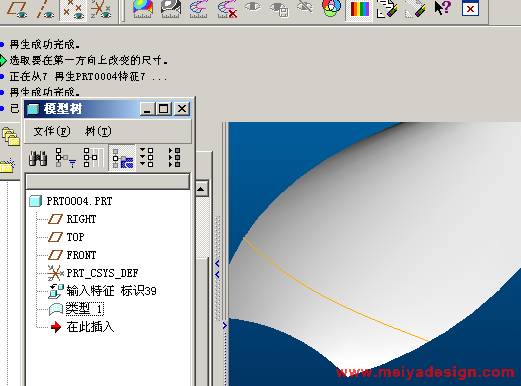This screenshot has width=521, height=386.
Task: Click the binoculars find icon
Action: point(38,158)
